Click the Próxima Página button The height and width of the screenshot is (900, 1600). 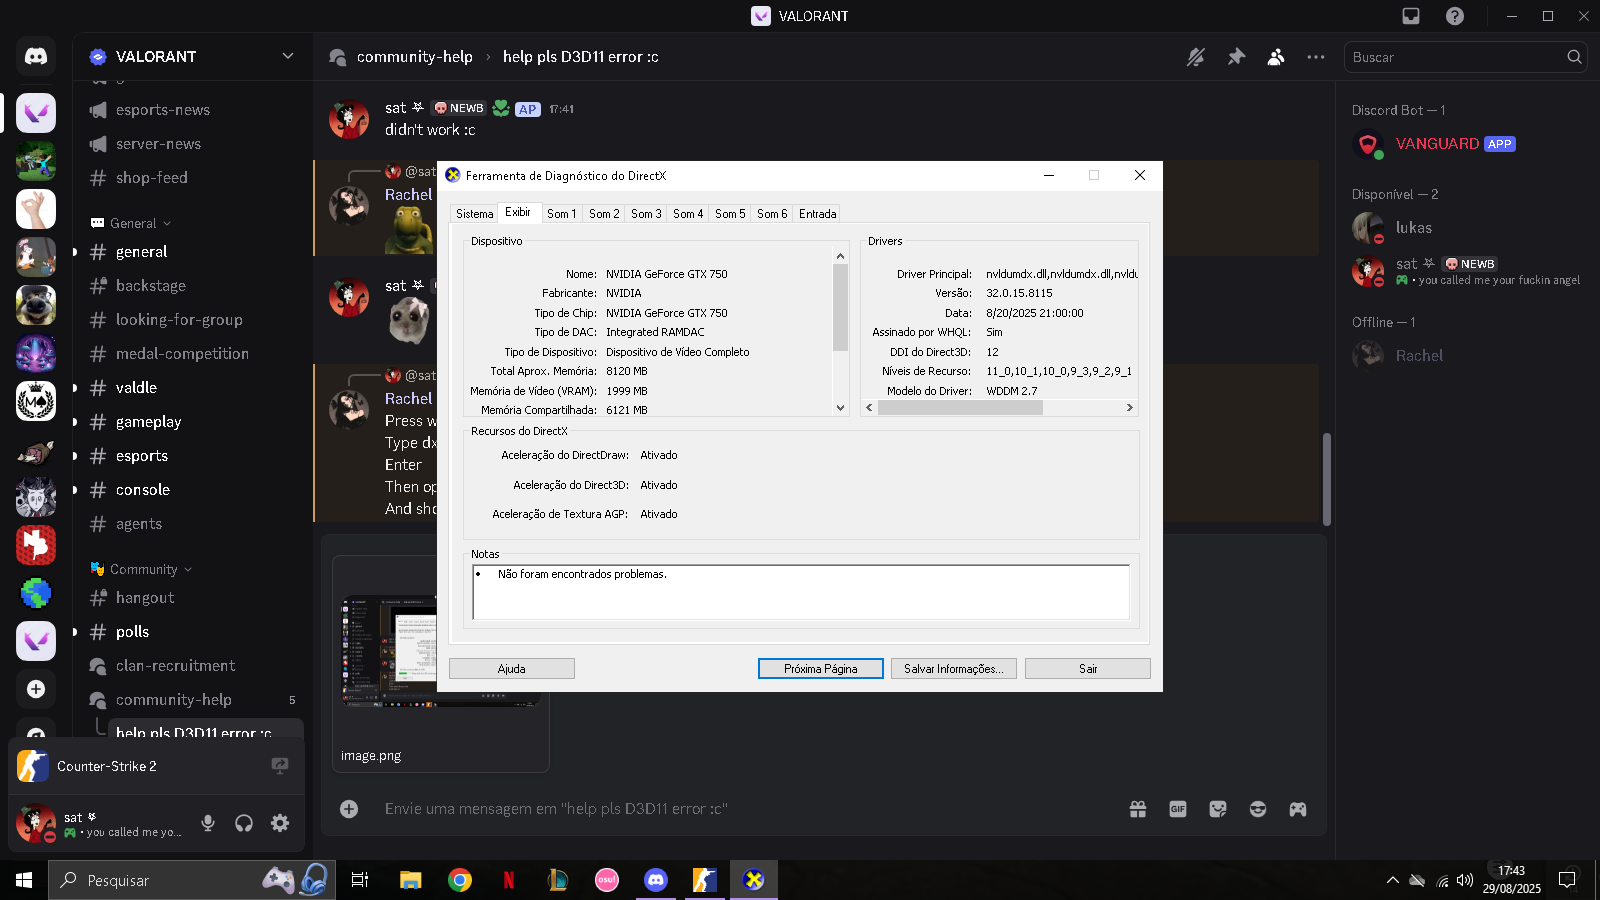(821, 669)
